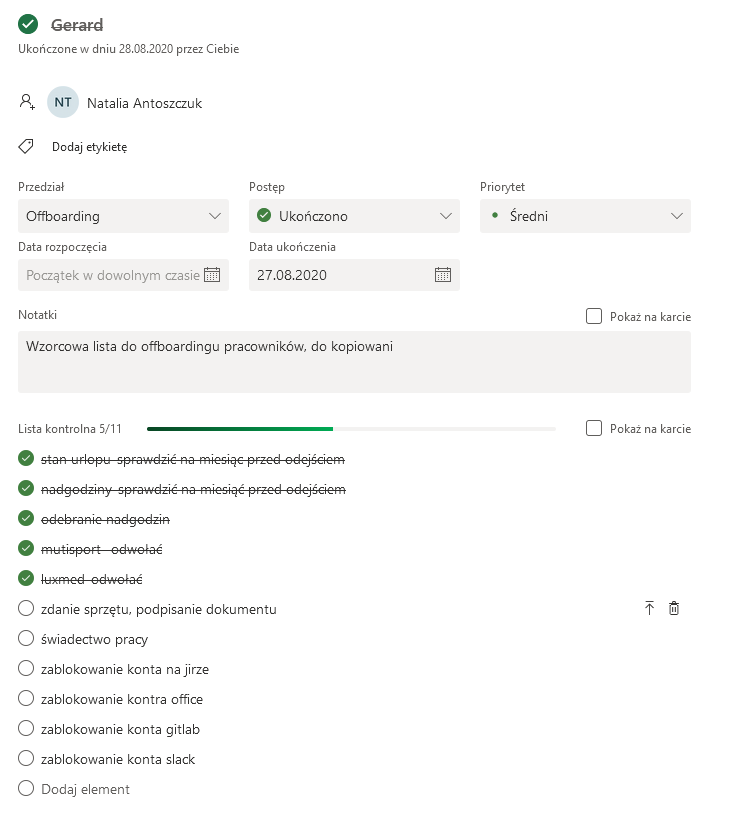Click the checklist progress bar
The width and height of the screenshot is (740, 814).
(x=351, y=429)
